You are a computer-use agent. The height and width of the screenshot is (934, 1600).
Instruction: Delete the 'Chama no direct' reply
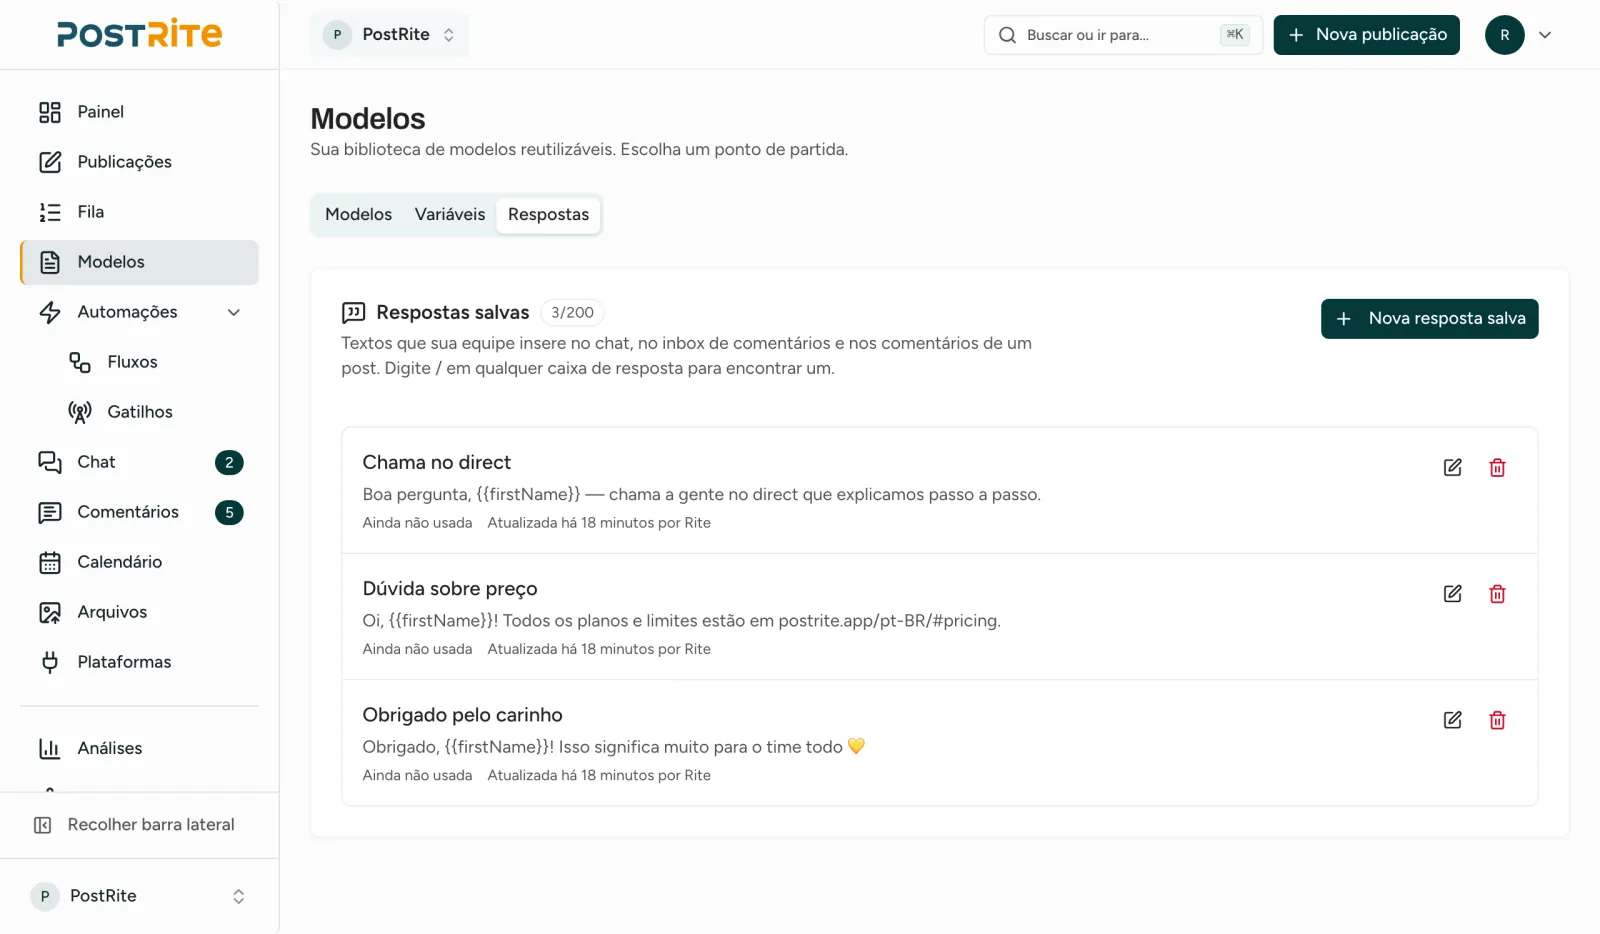(1497, 467)
